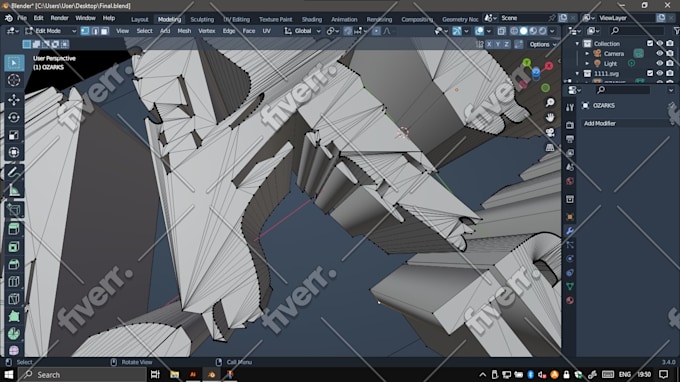Select the Scale tool in toolbar
Viewport: 680px width, 382px height.
pyautogui.click(x=14, y=135)
